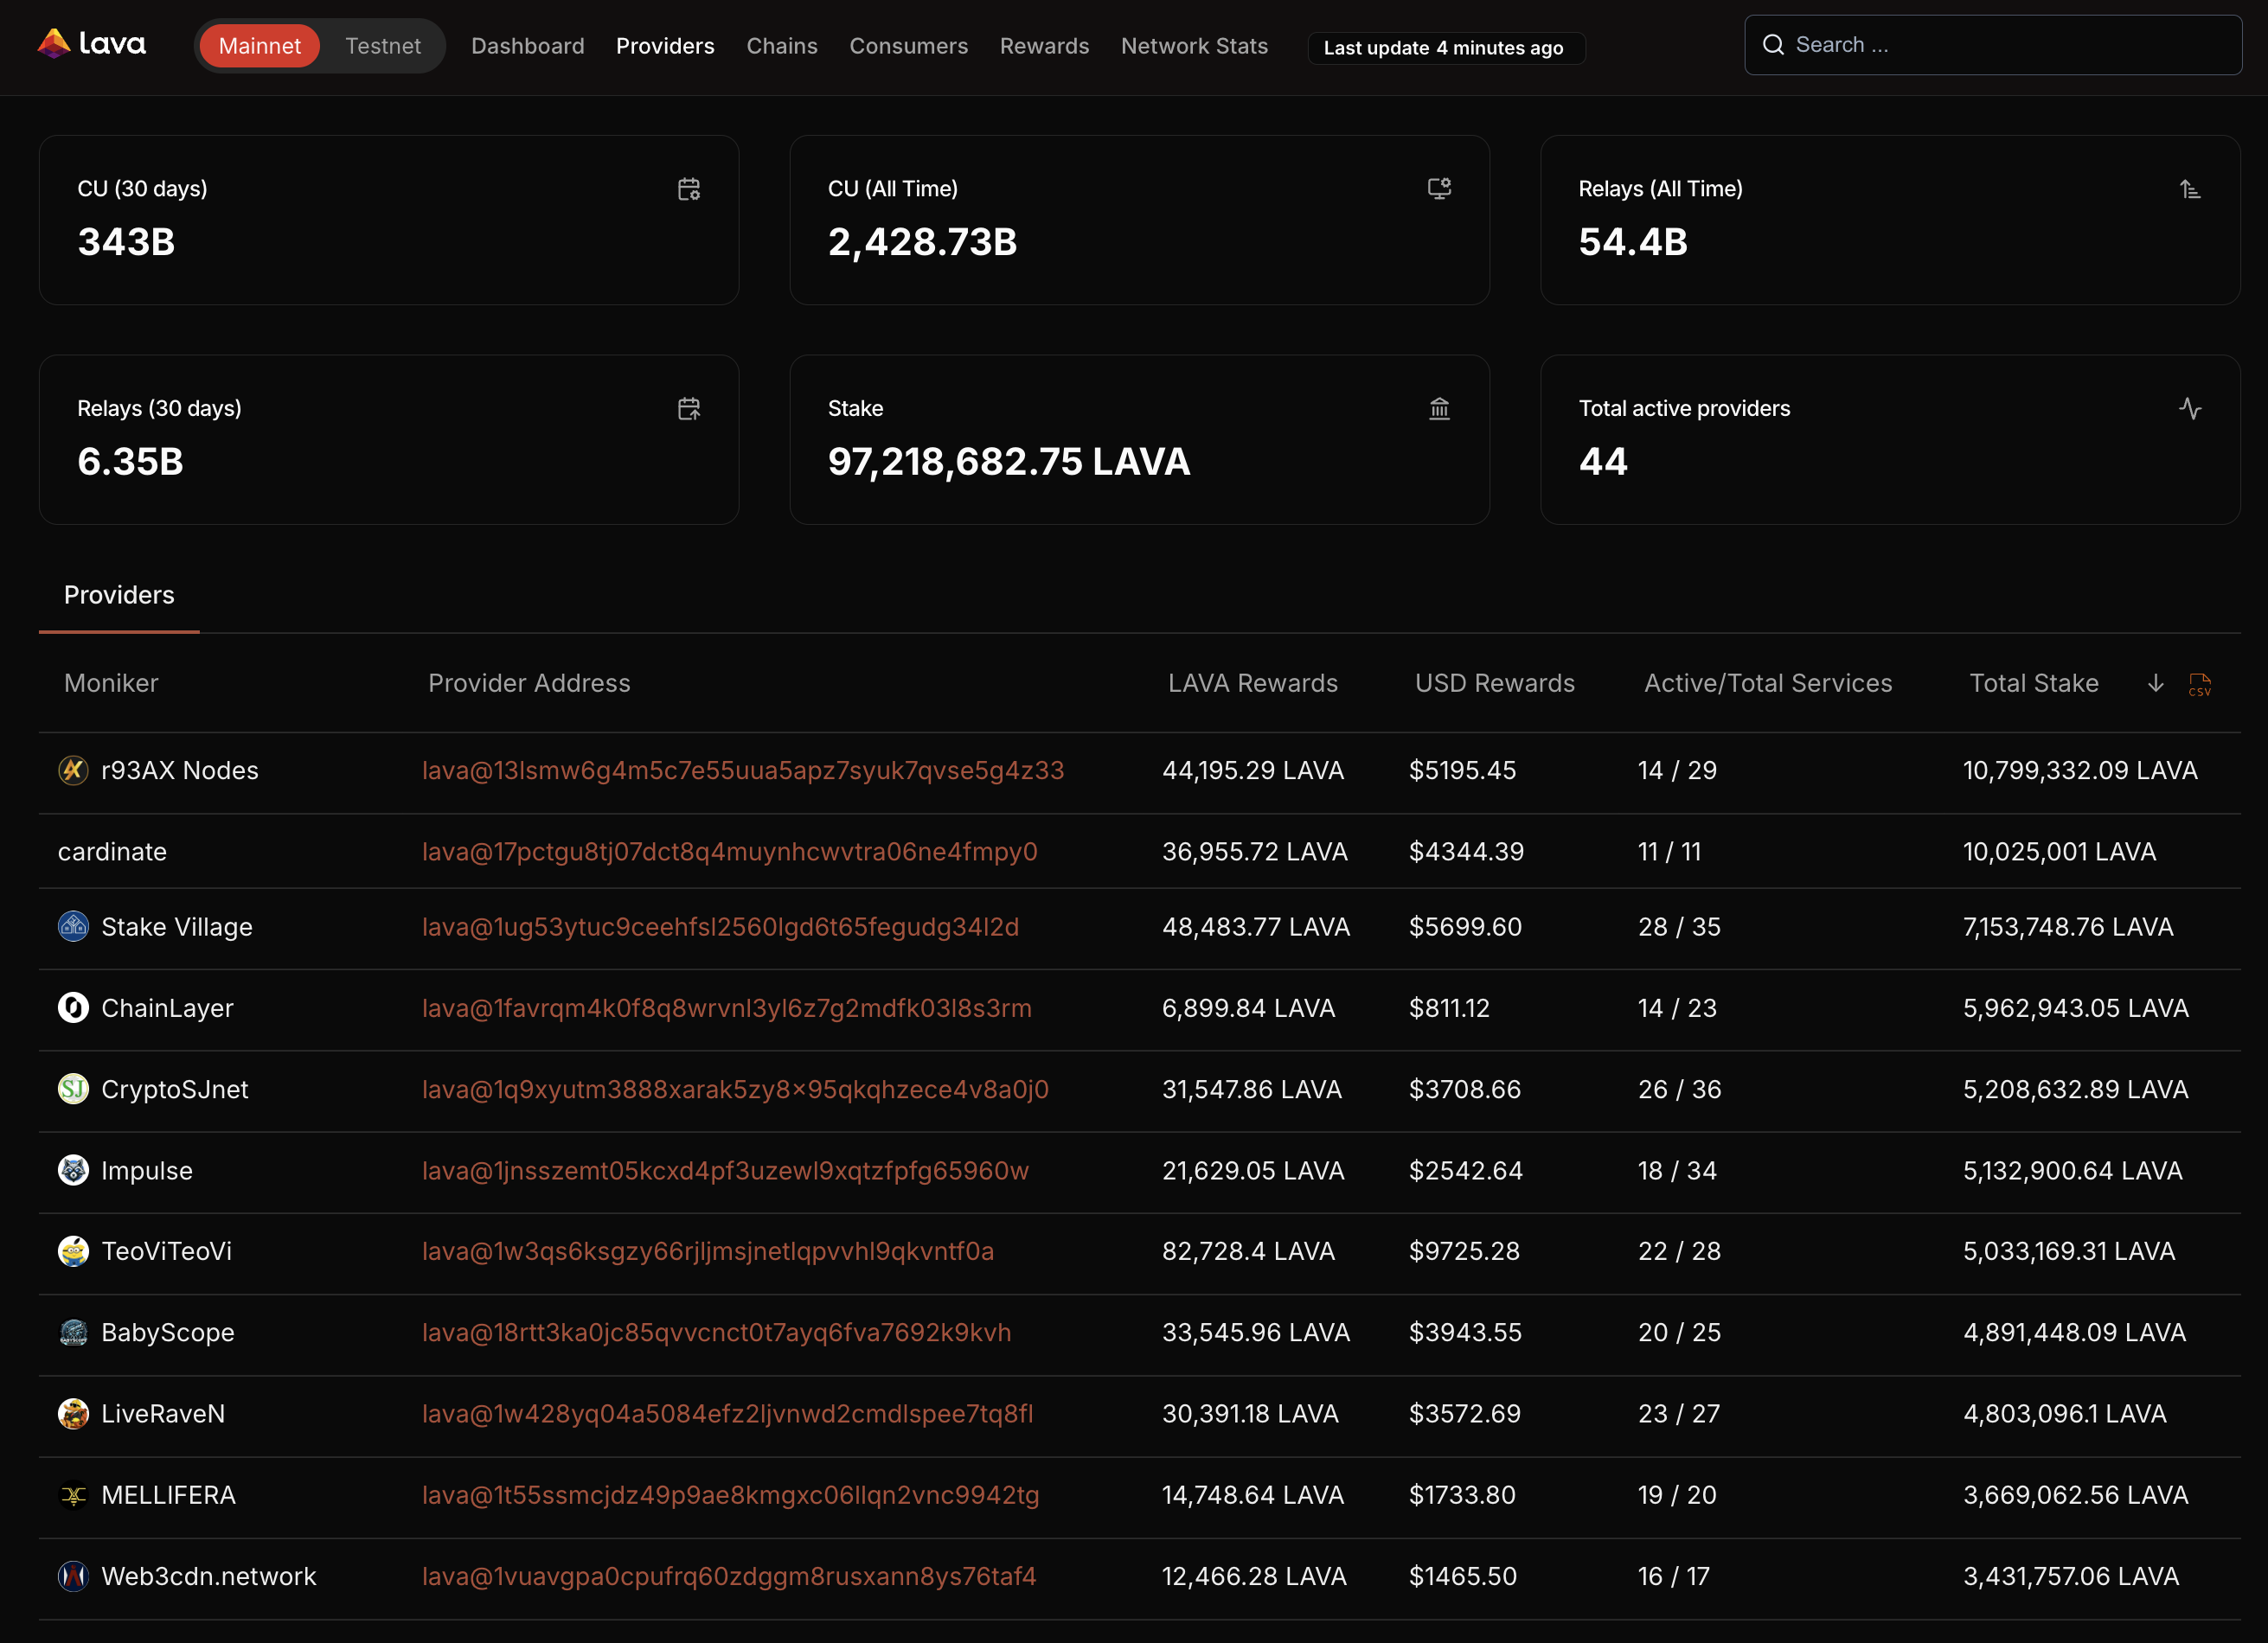Open the search magnifier icon
2268x1643 pixels.
(1773, 44)
